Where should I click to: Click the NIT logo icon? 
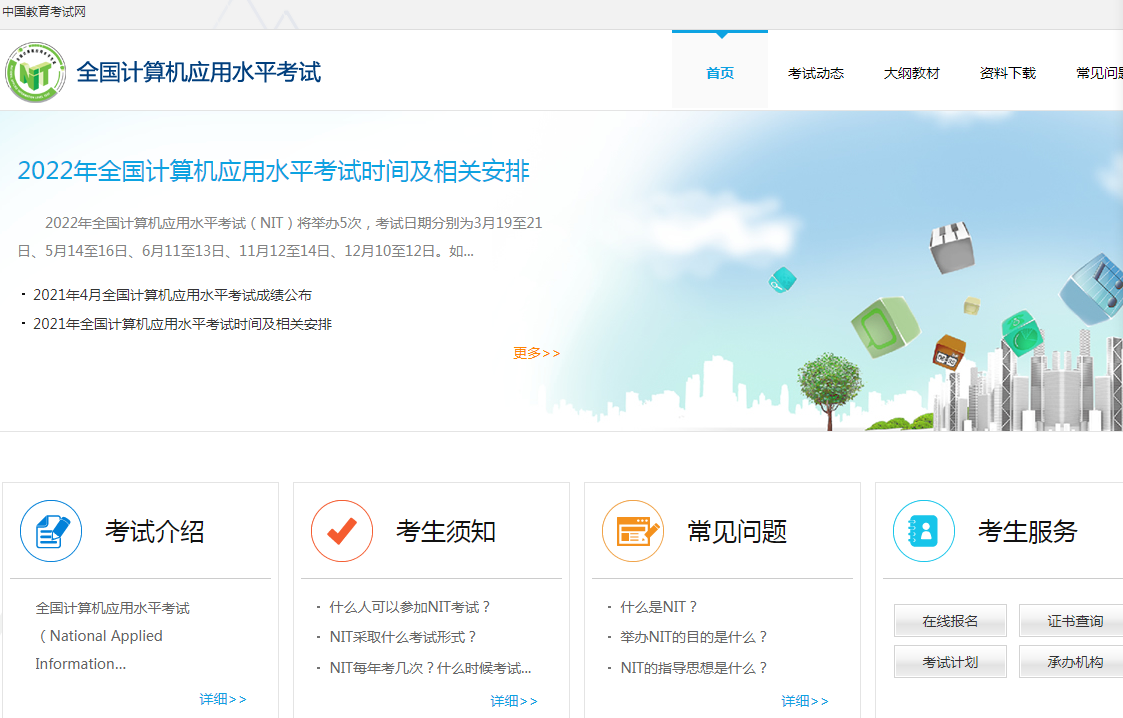click(x=35, y=72)
